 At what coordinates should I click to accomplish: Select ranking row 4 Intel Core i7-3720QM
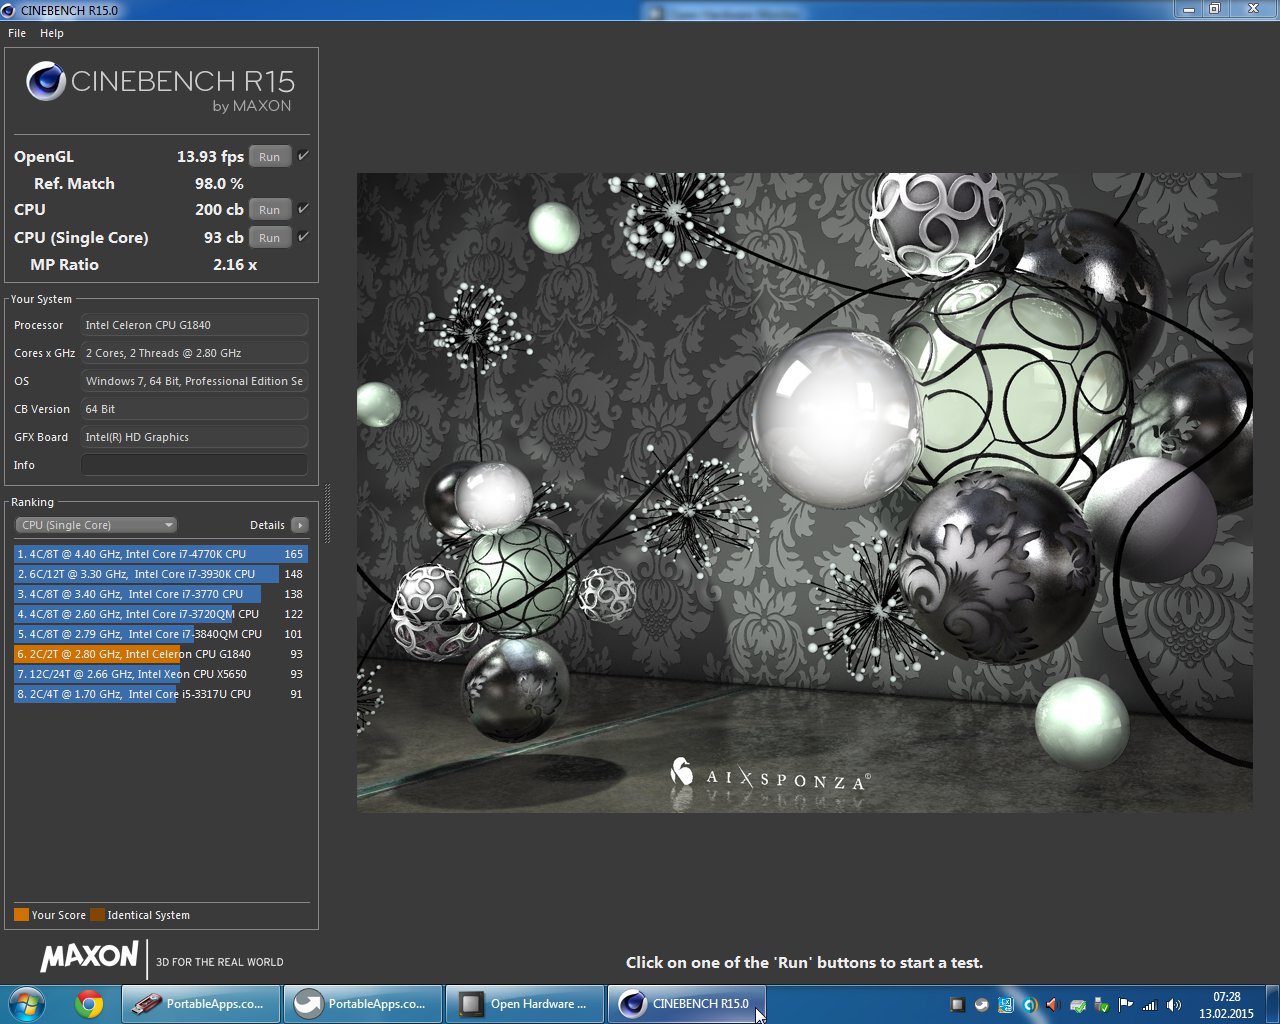(160, 614)
